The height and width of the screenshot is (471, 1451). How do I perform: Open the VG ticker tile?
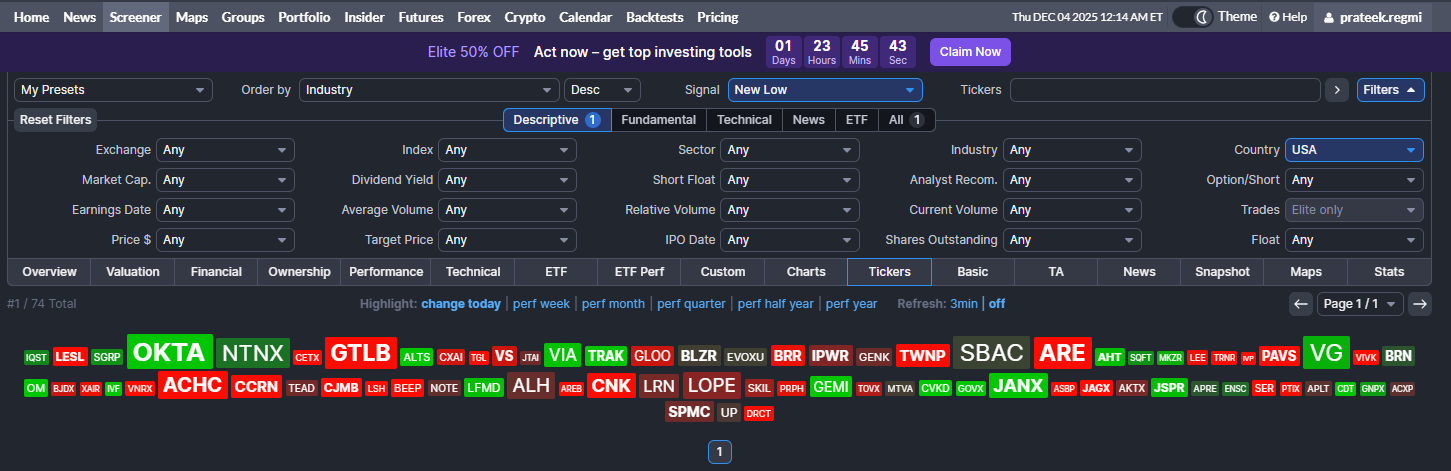1326,353
